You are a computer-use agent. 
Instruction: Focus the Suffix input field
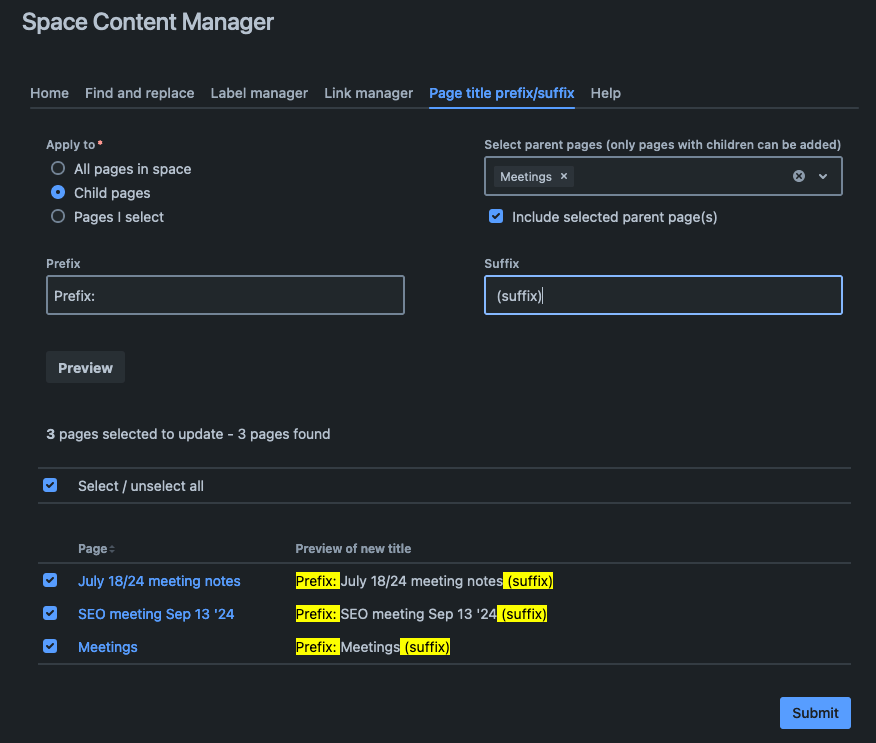663,295
